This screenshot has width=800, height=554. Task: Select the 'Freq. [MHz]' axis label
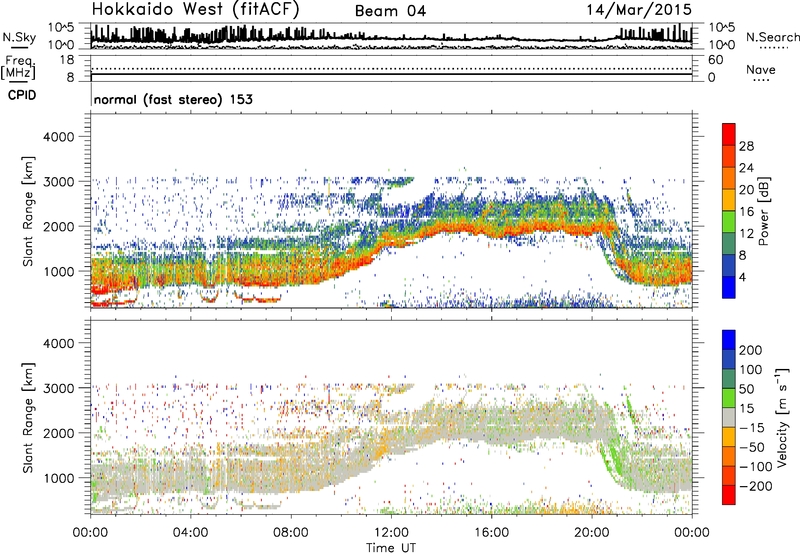point(19,69)
